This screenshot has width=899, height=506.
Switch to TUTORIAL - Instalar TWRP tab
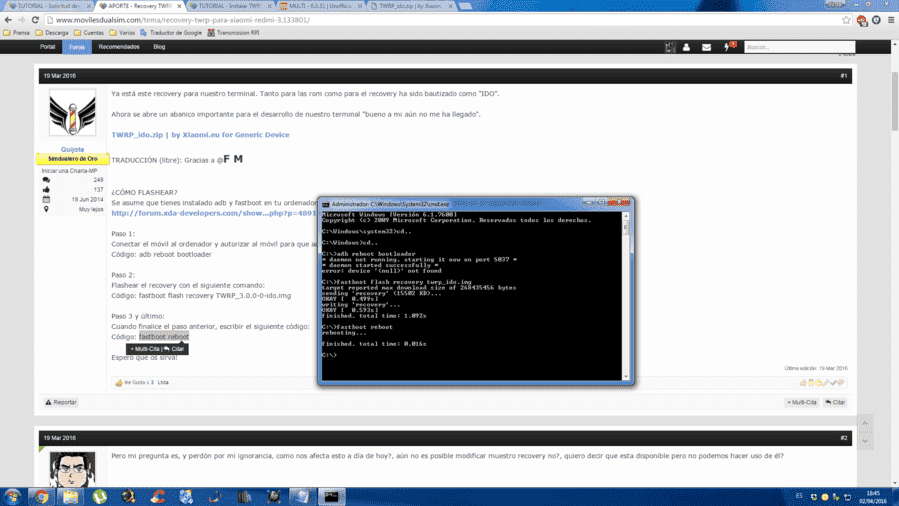[x=229, y=6]
